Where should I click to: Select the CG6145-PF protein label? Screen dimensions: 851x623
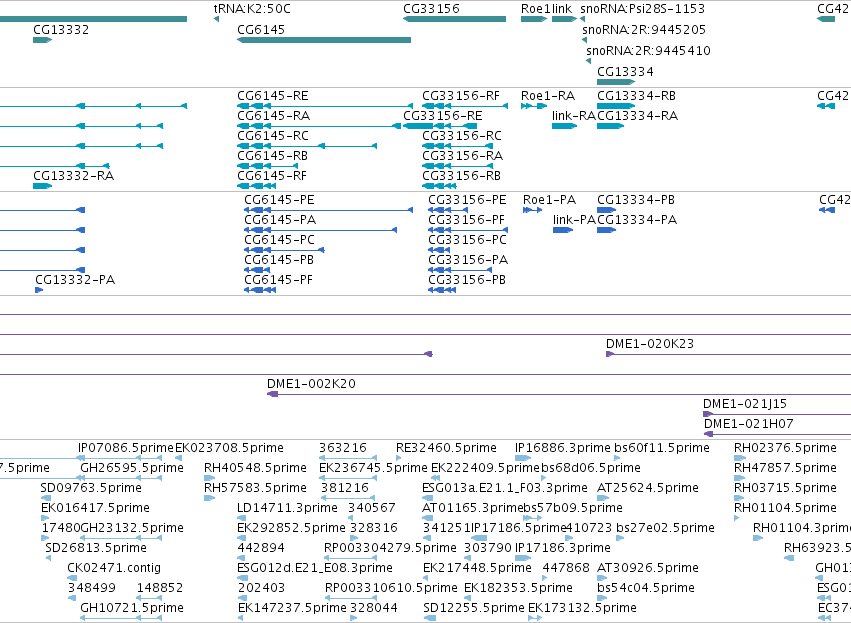[x=278, y=280]
